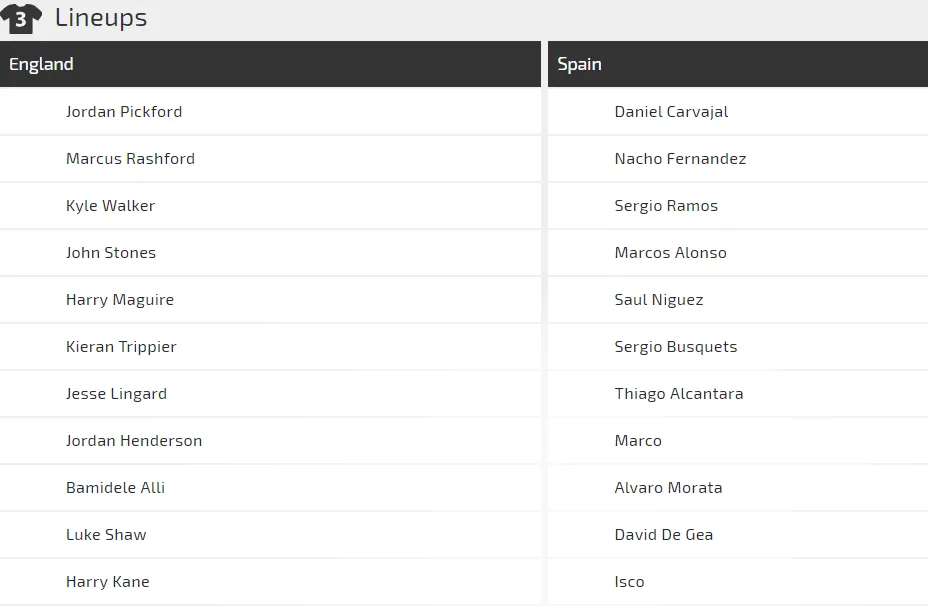Open Thiago Alcantara's entry
Image resolution: width=928 pixels, height=606 pixels.
[x=679, y=394]
